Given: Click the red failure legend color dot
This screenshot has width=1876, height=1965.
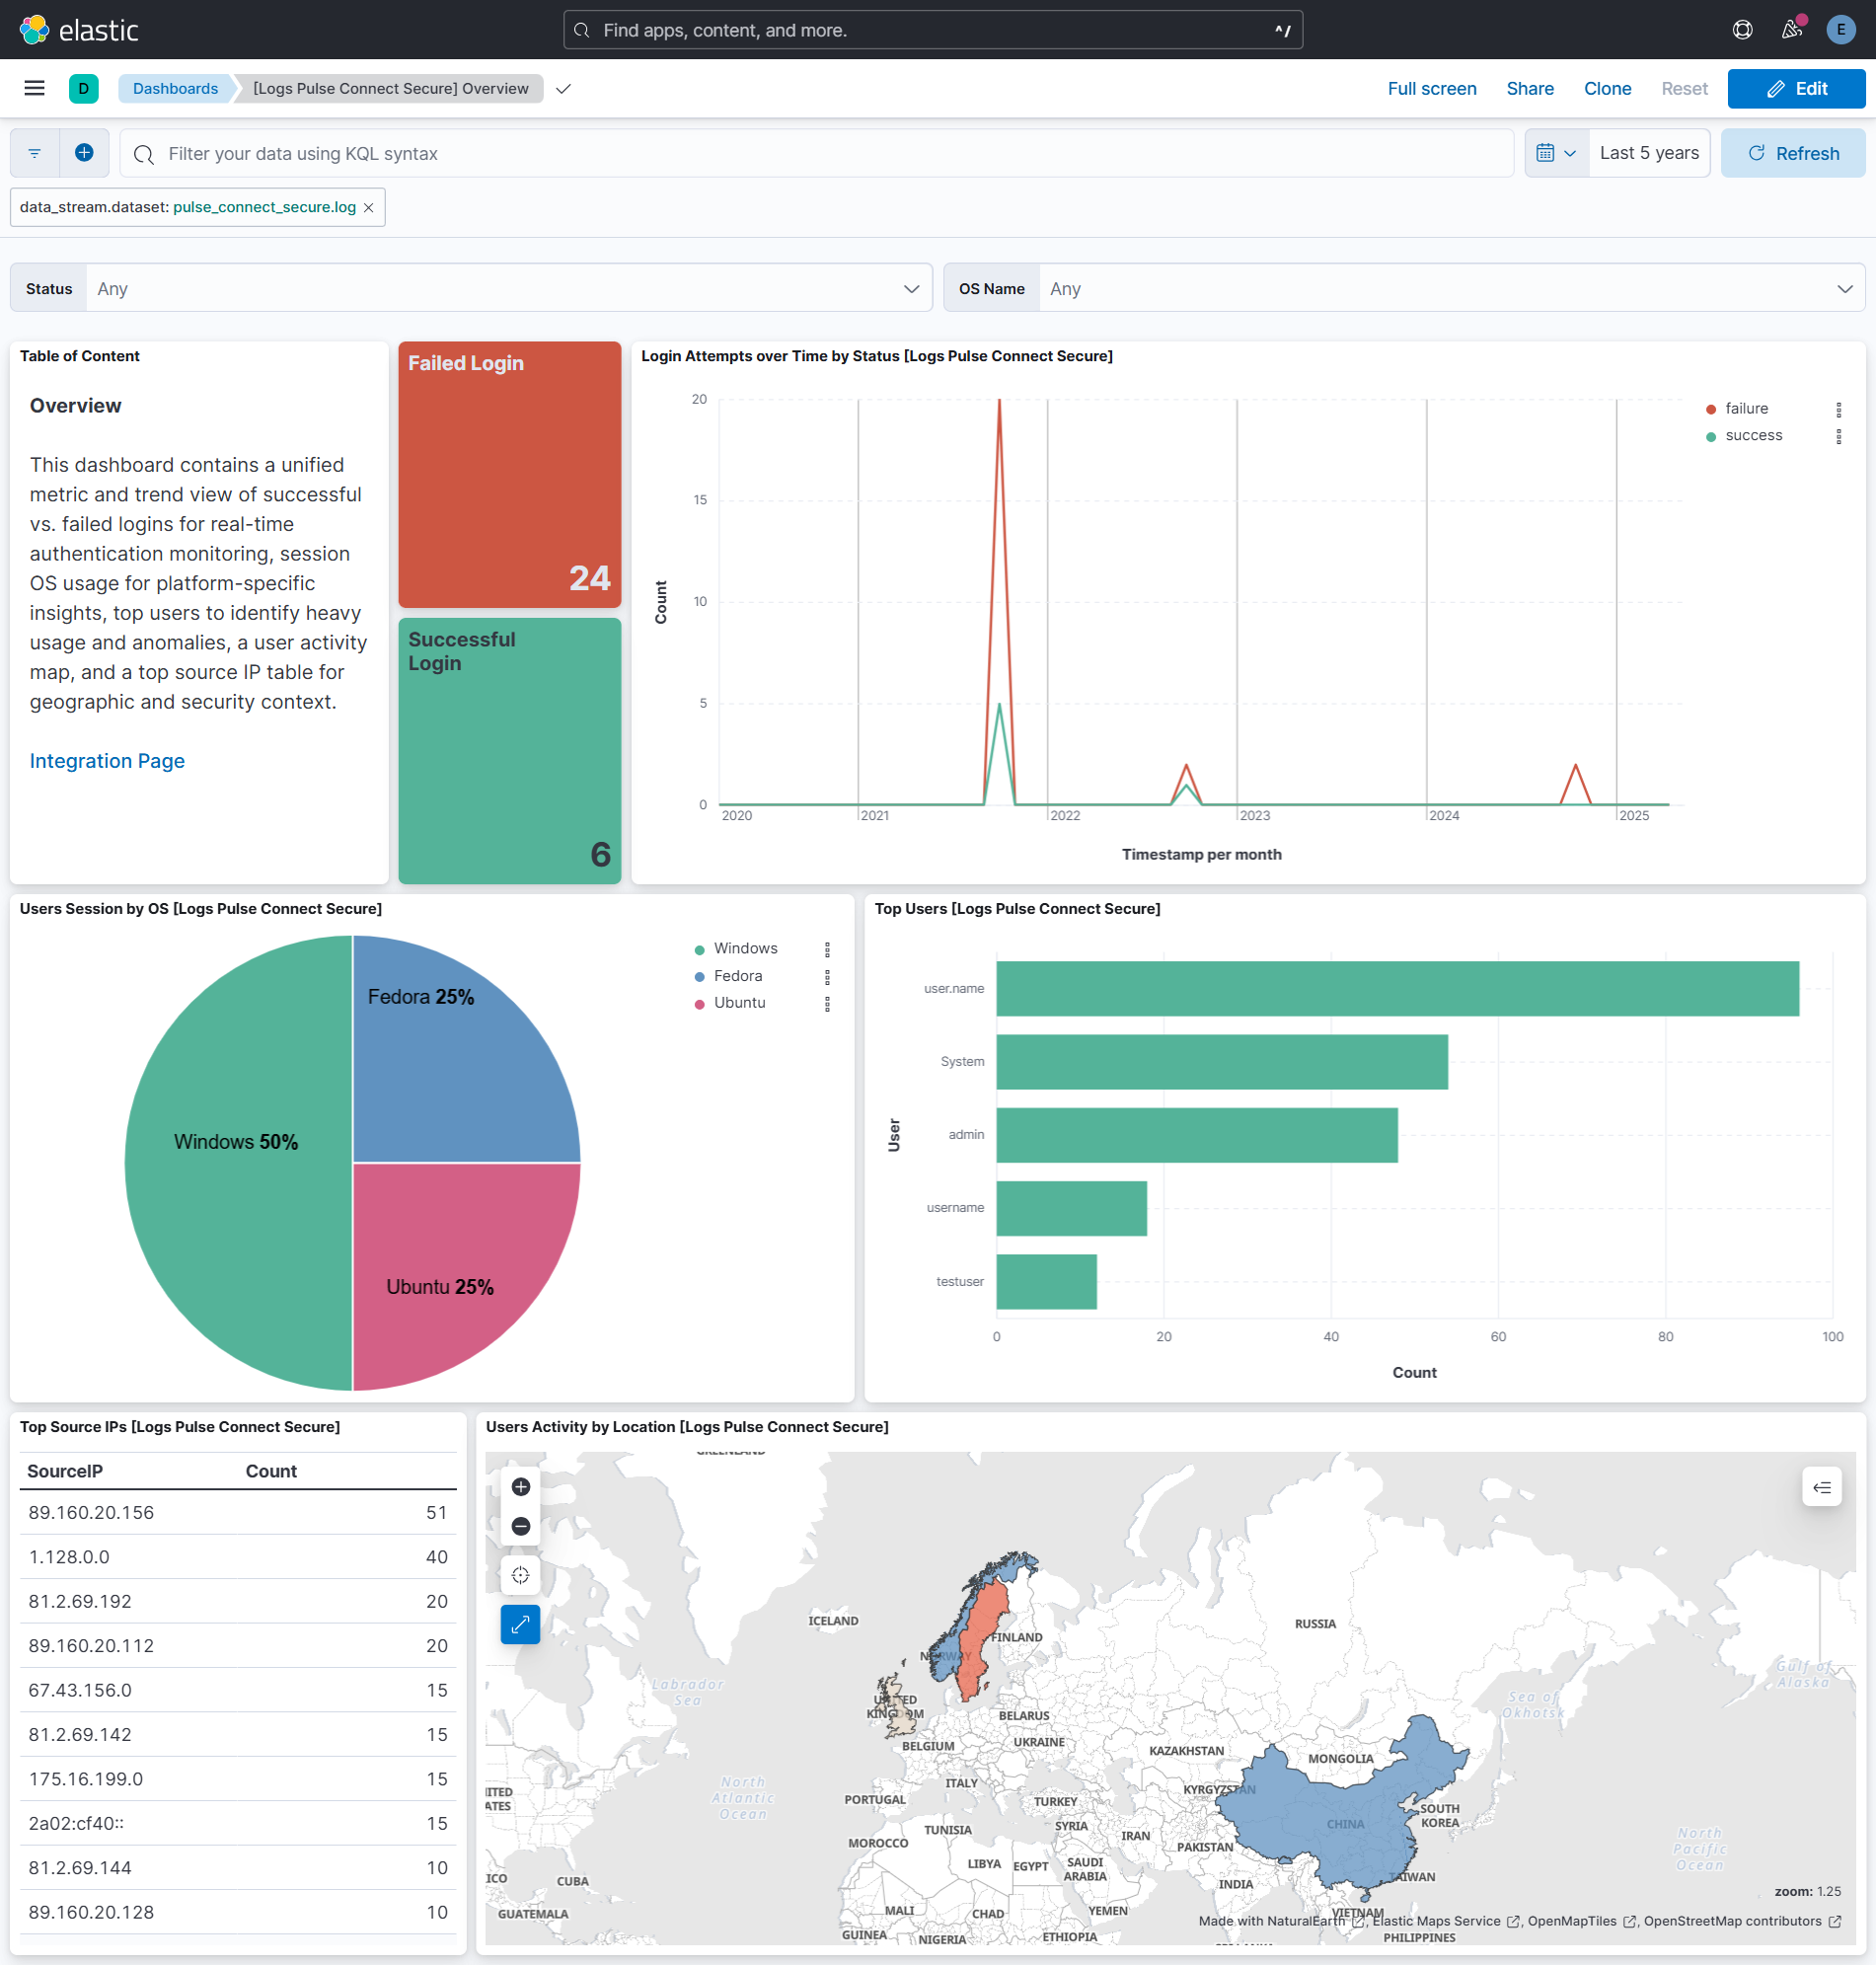Looking at the screenshot, I should (x=1710, y=408).
